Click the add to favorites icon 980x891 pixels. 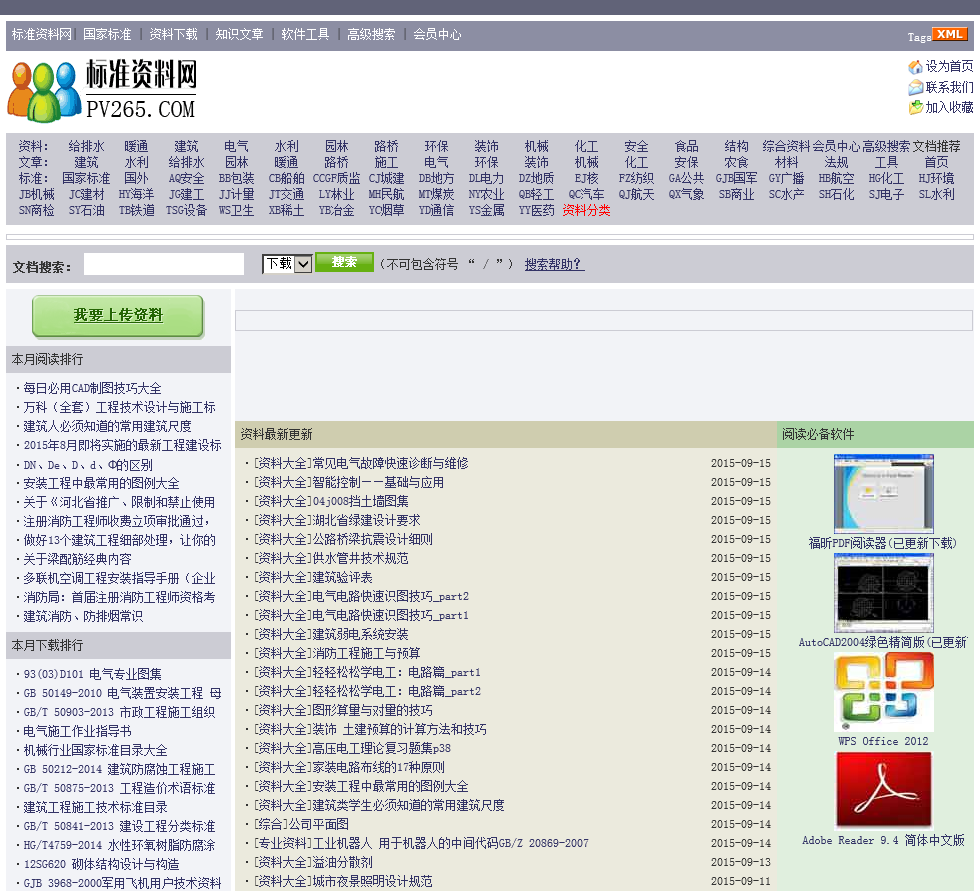915,108
